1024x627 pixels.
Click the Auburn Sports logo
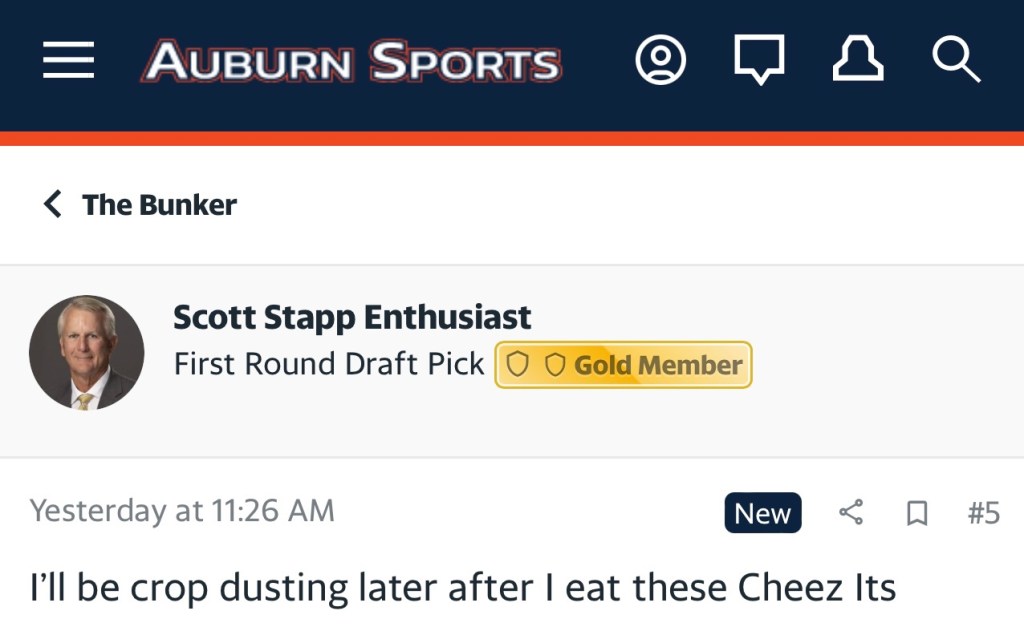coord(351,63)
